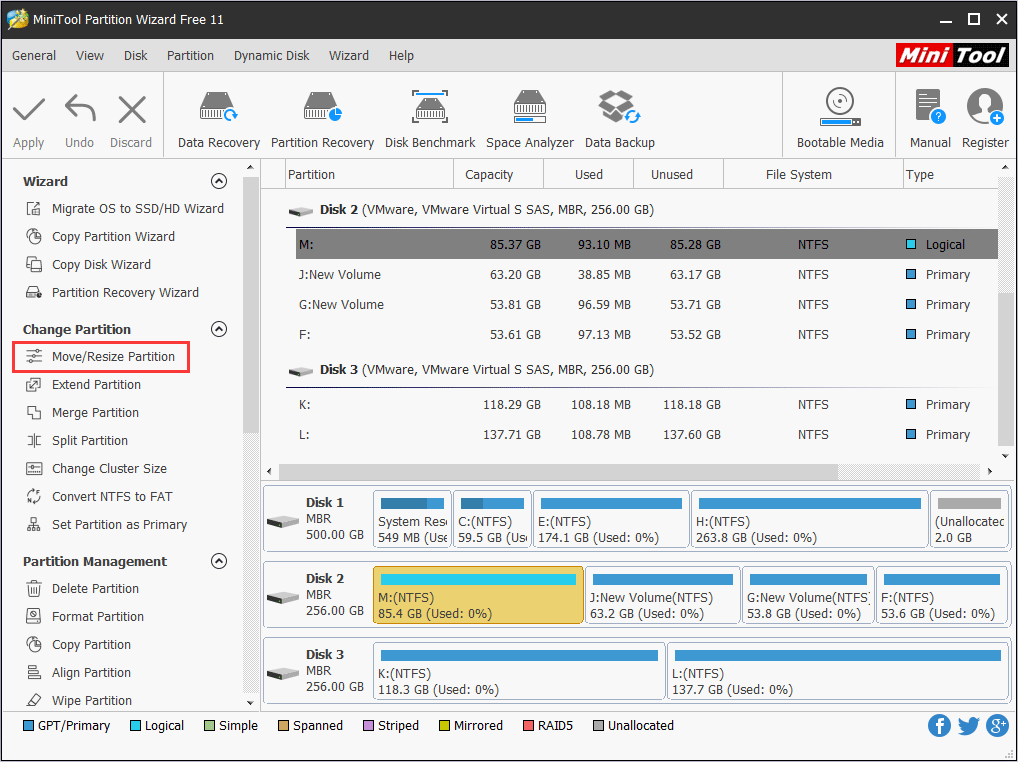Open the Bootable Media builder
Viewport: 1018px width, 762px height.
point(840,121)
